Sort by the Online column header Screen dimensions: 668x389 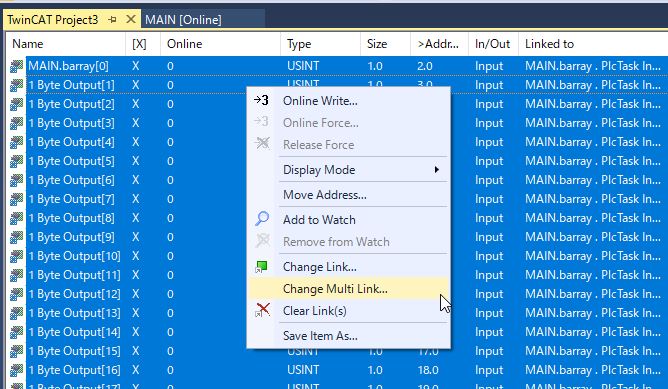point(220,44)
